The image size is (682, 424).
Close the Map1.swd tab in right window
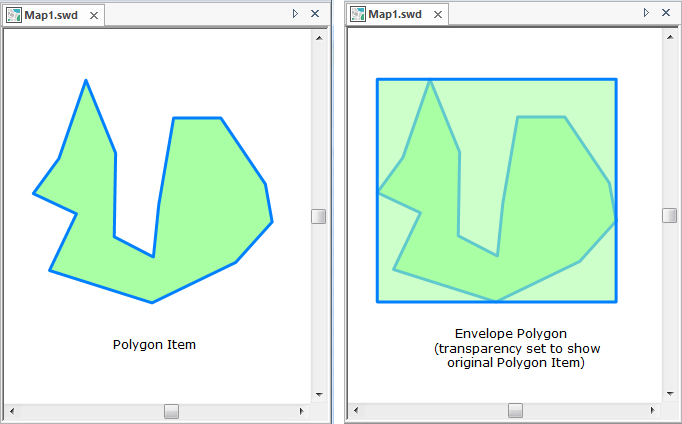tap(438, 15)
